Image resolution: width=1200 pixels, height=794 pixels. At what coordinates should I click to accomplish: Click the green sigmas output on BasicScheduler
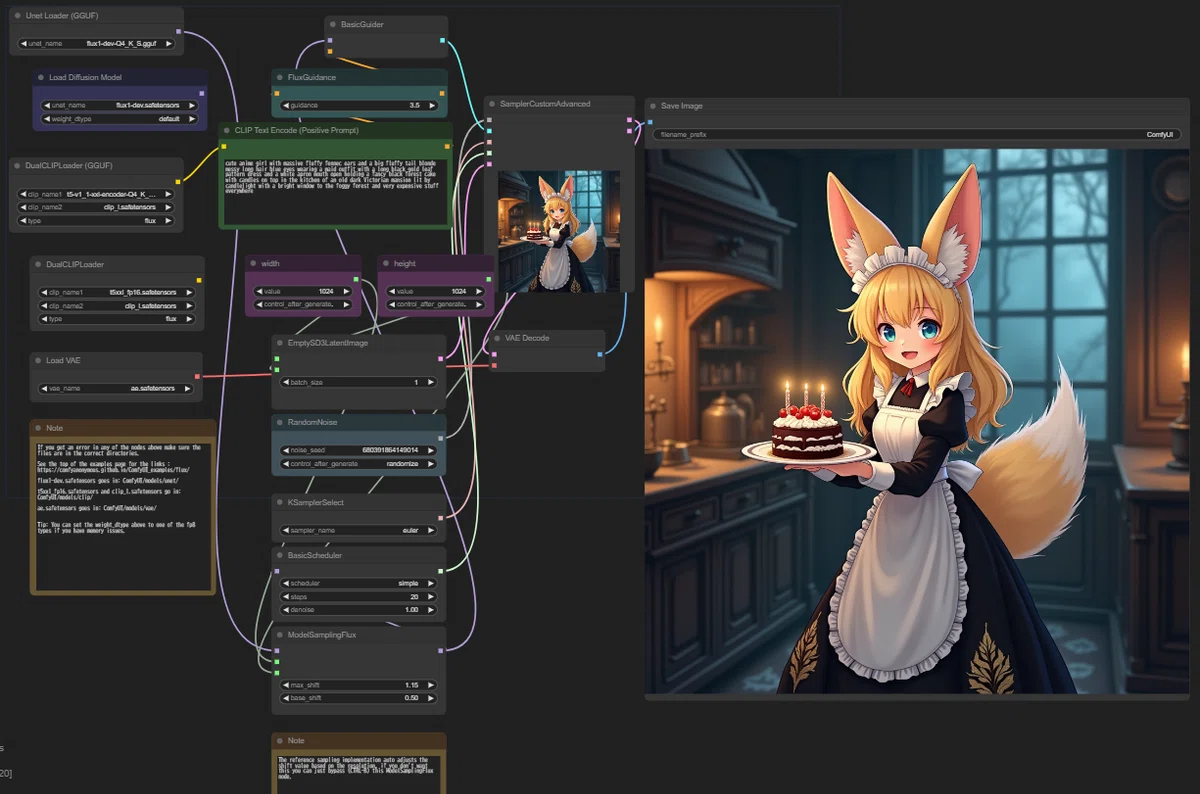(x=442, y=571)
